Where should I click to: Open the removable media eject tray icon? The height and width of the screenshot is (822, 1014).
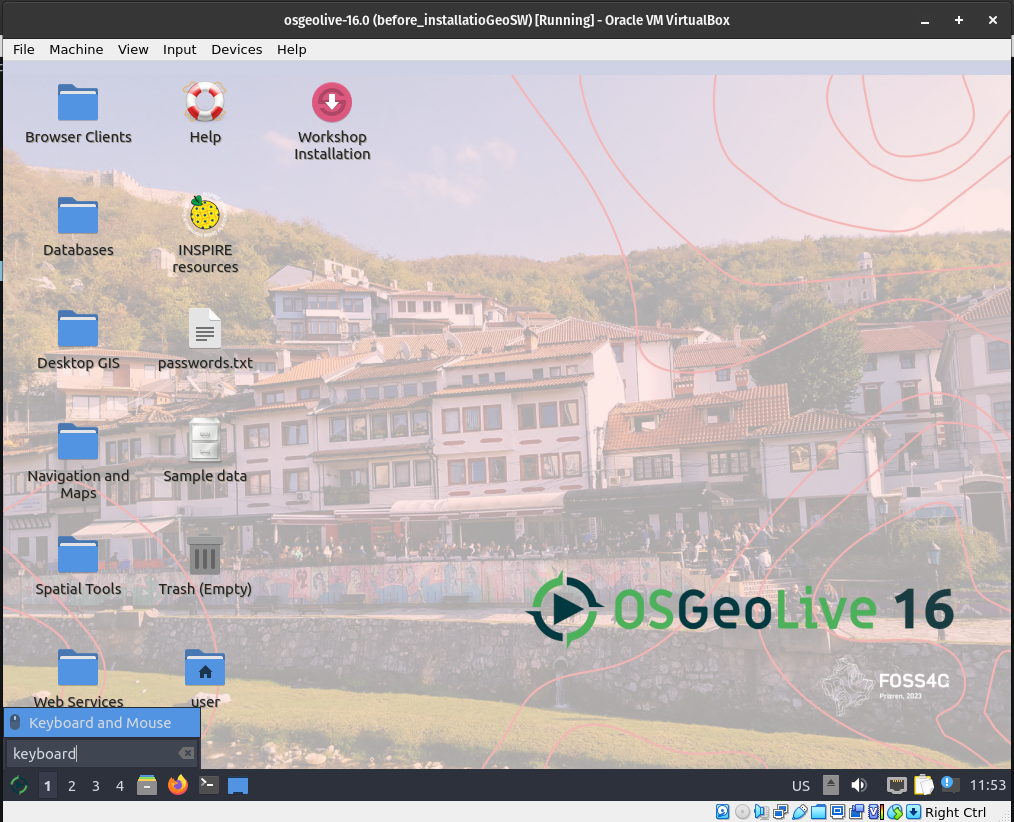(x=830, y=785)
